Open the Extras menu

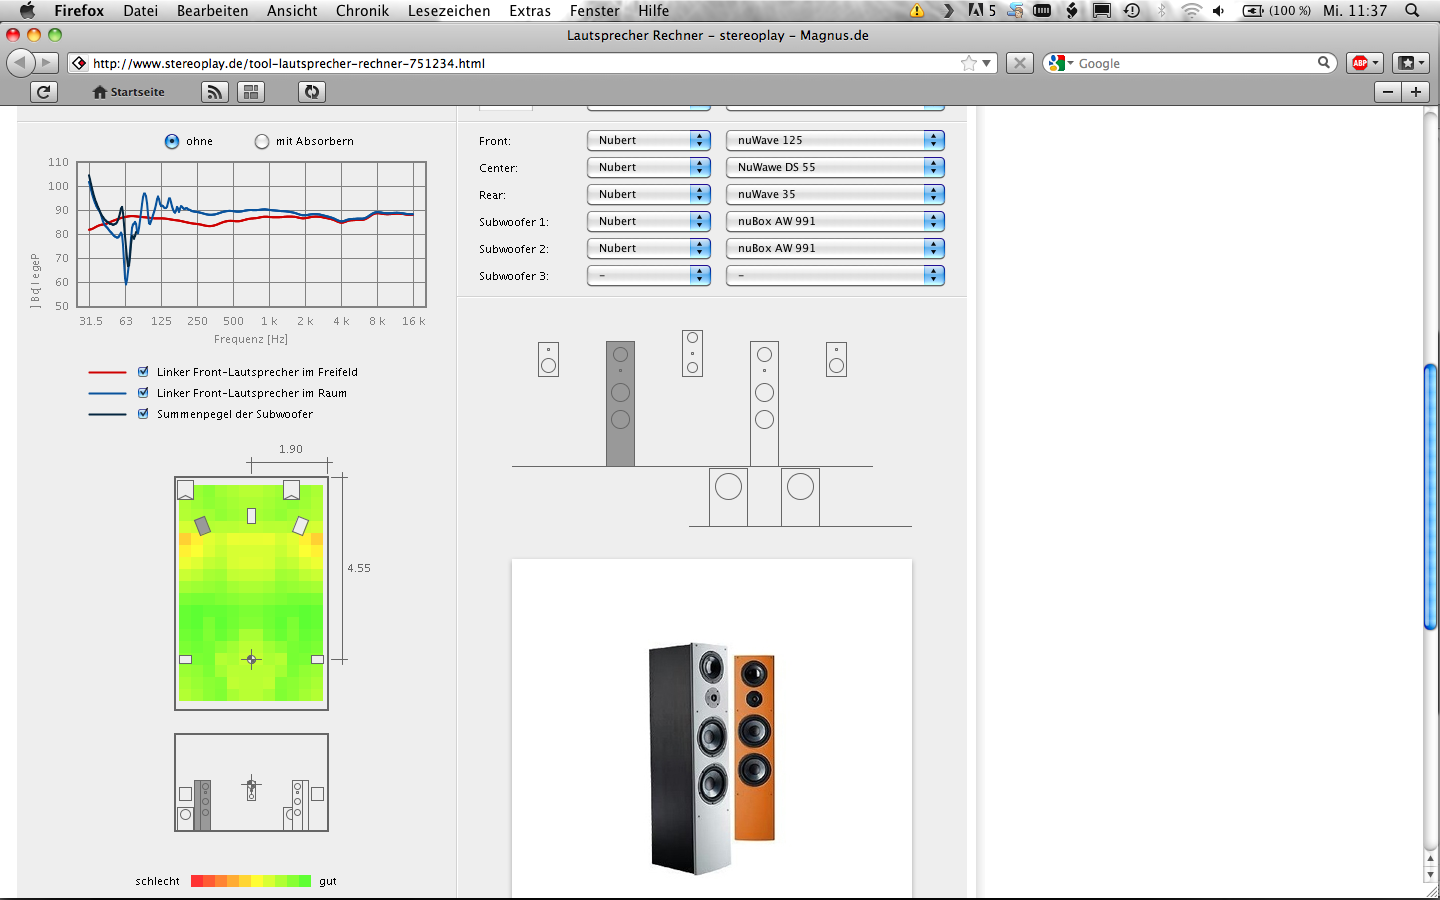point(530,11)
